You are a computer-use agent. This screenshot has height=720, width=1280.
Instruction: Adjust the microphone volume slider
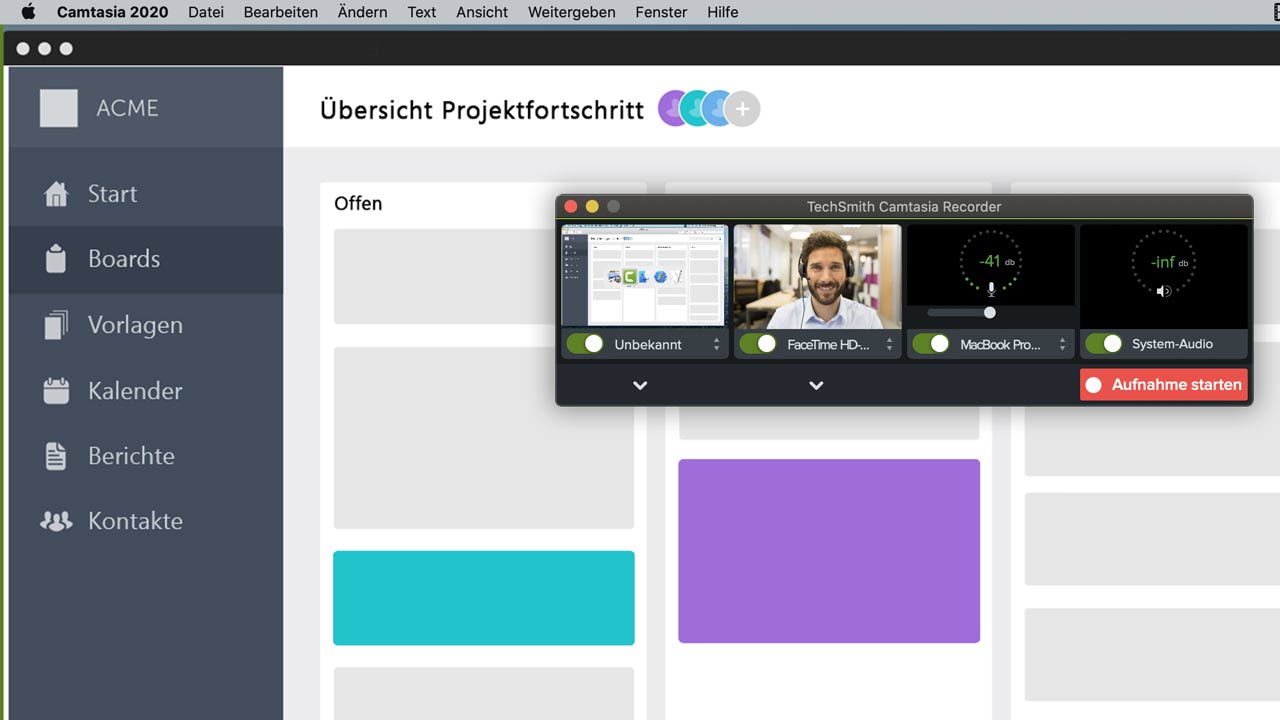tap(989, 313)
